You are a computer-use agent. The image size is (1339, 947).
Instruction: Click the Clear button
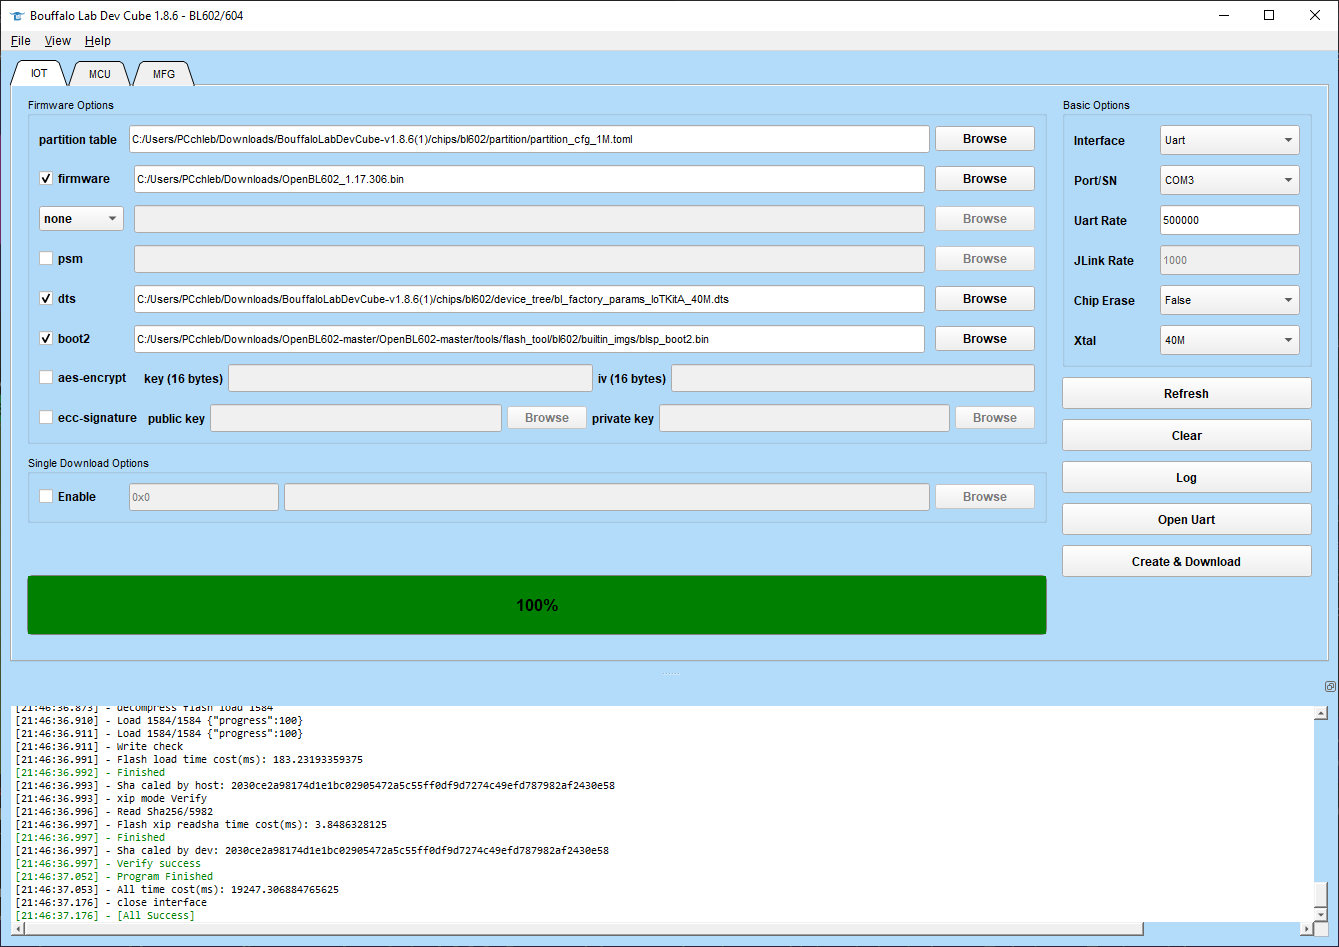(1186, 435)
